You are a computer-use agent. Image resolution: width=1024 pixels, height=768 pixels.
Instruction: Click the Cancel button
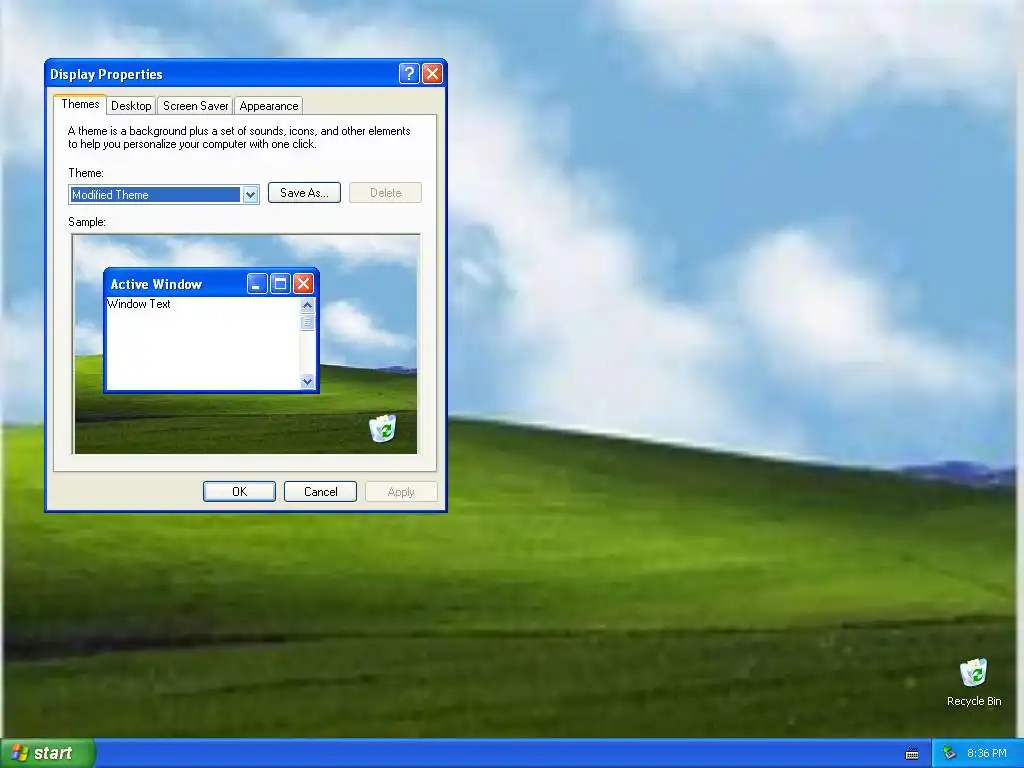tap(320, 492)
